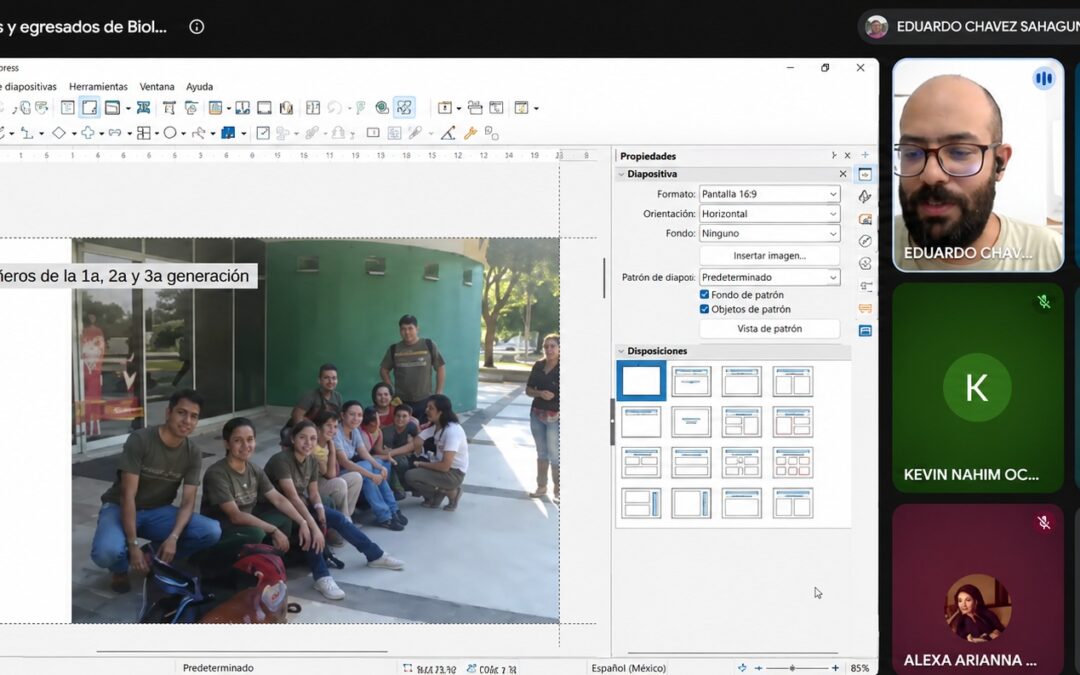Click the Interaction wrench icon
The height and width of the screenshot is (675, 1080).
[470, 133]
